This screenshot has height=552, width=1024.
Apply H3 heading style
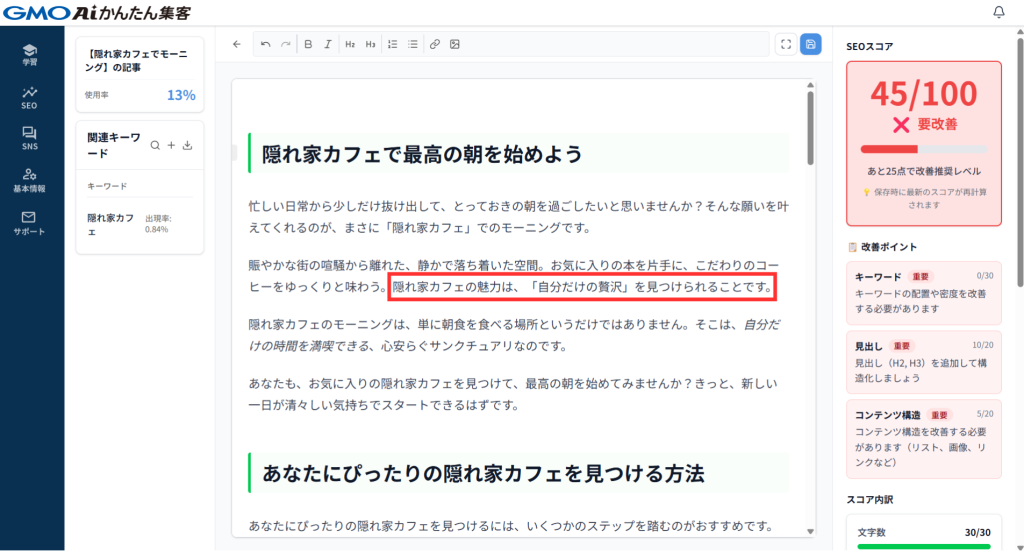point(370,44)
